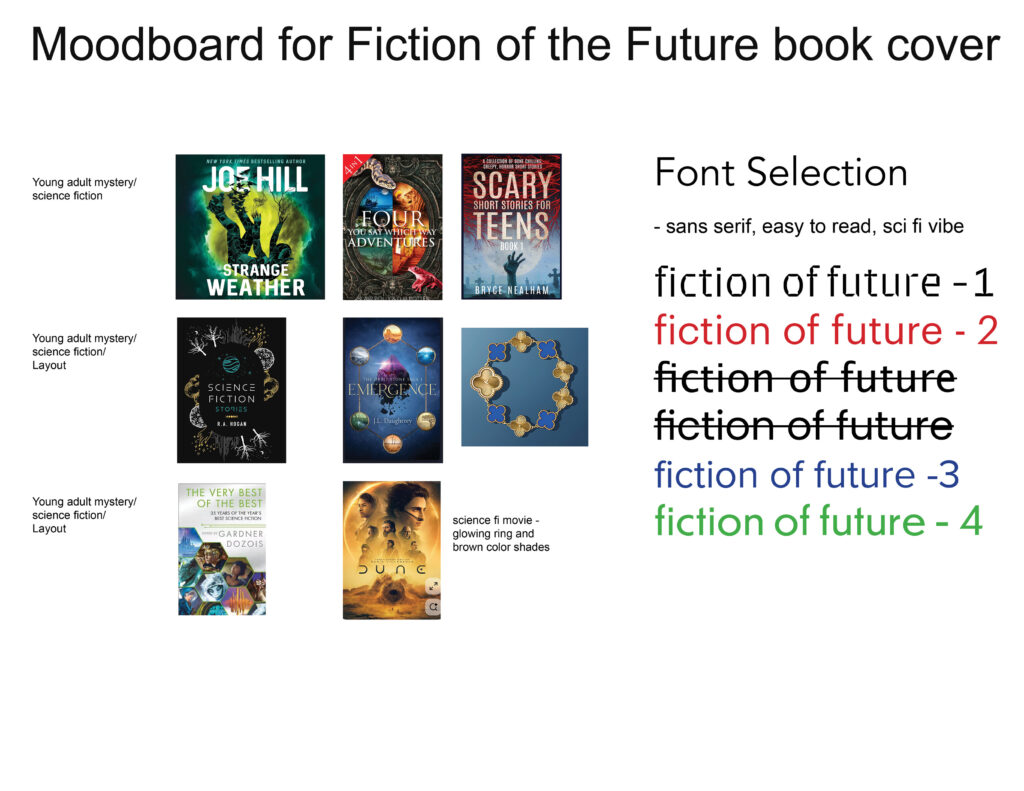Click the sans serif font description note

(808, 227)
